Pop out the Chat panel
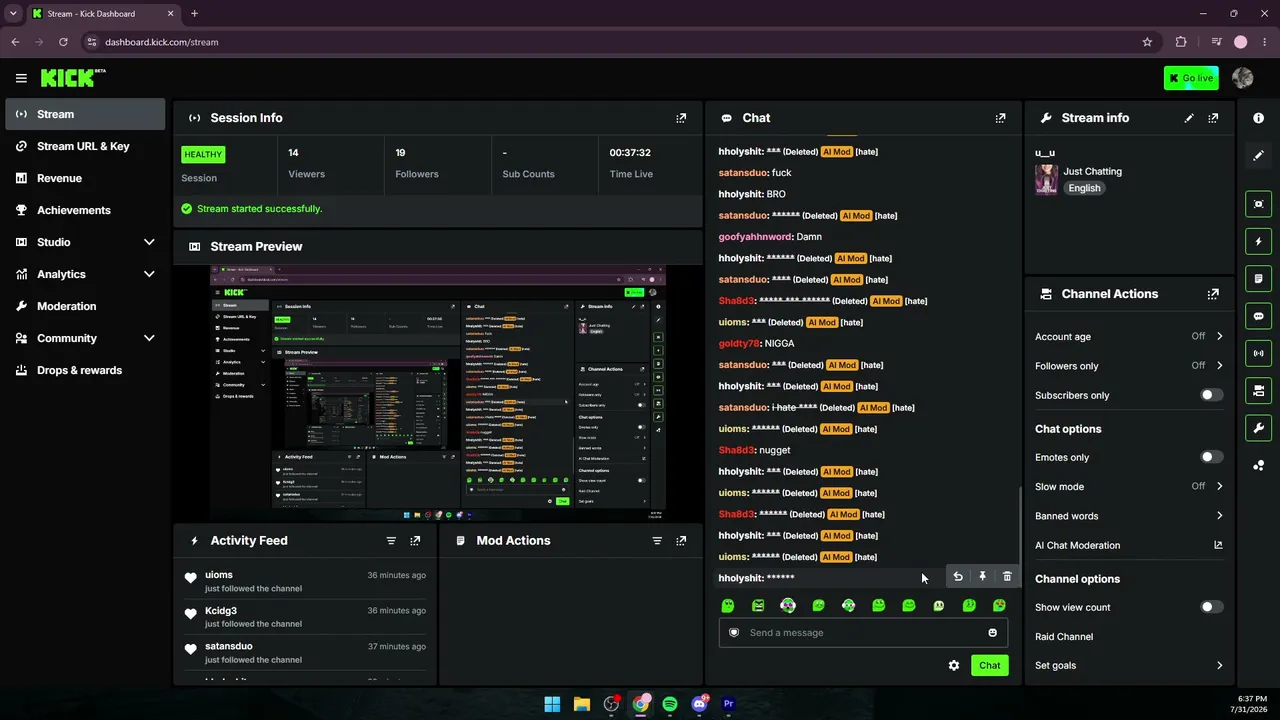1280x720 pixels. point(1000,118)
